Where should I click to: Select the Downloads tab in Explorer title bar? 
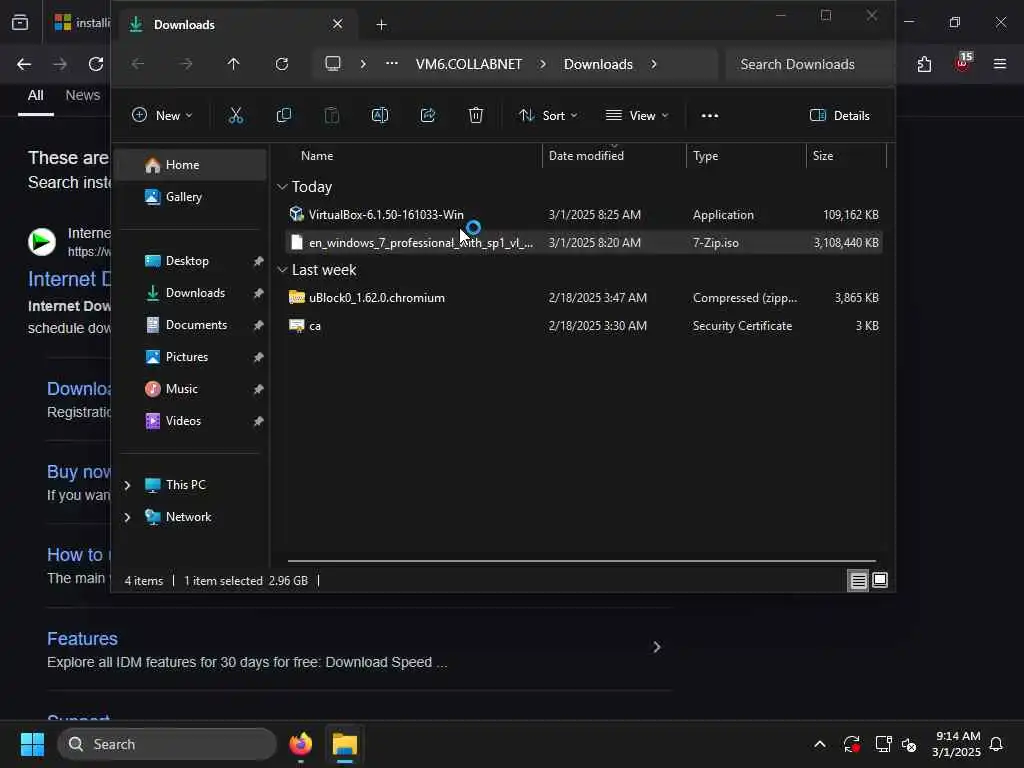[236, 25]
